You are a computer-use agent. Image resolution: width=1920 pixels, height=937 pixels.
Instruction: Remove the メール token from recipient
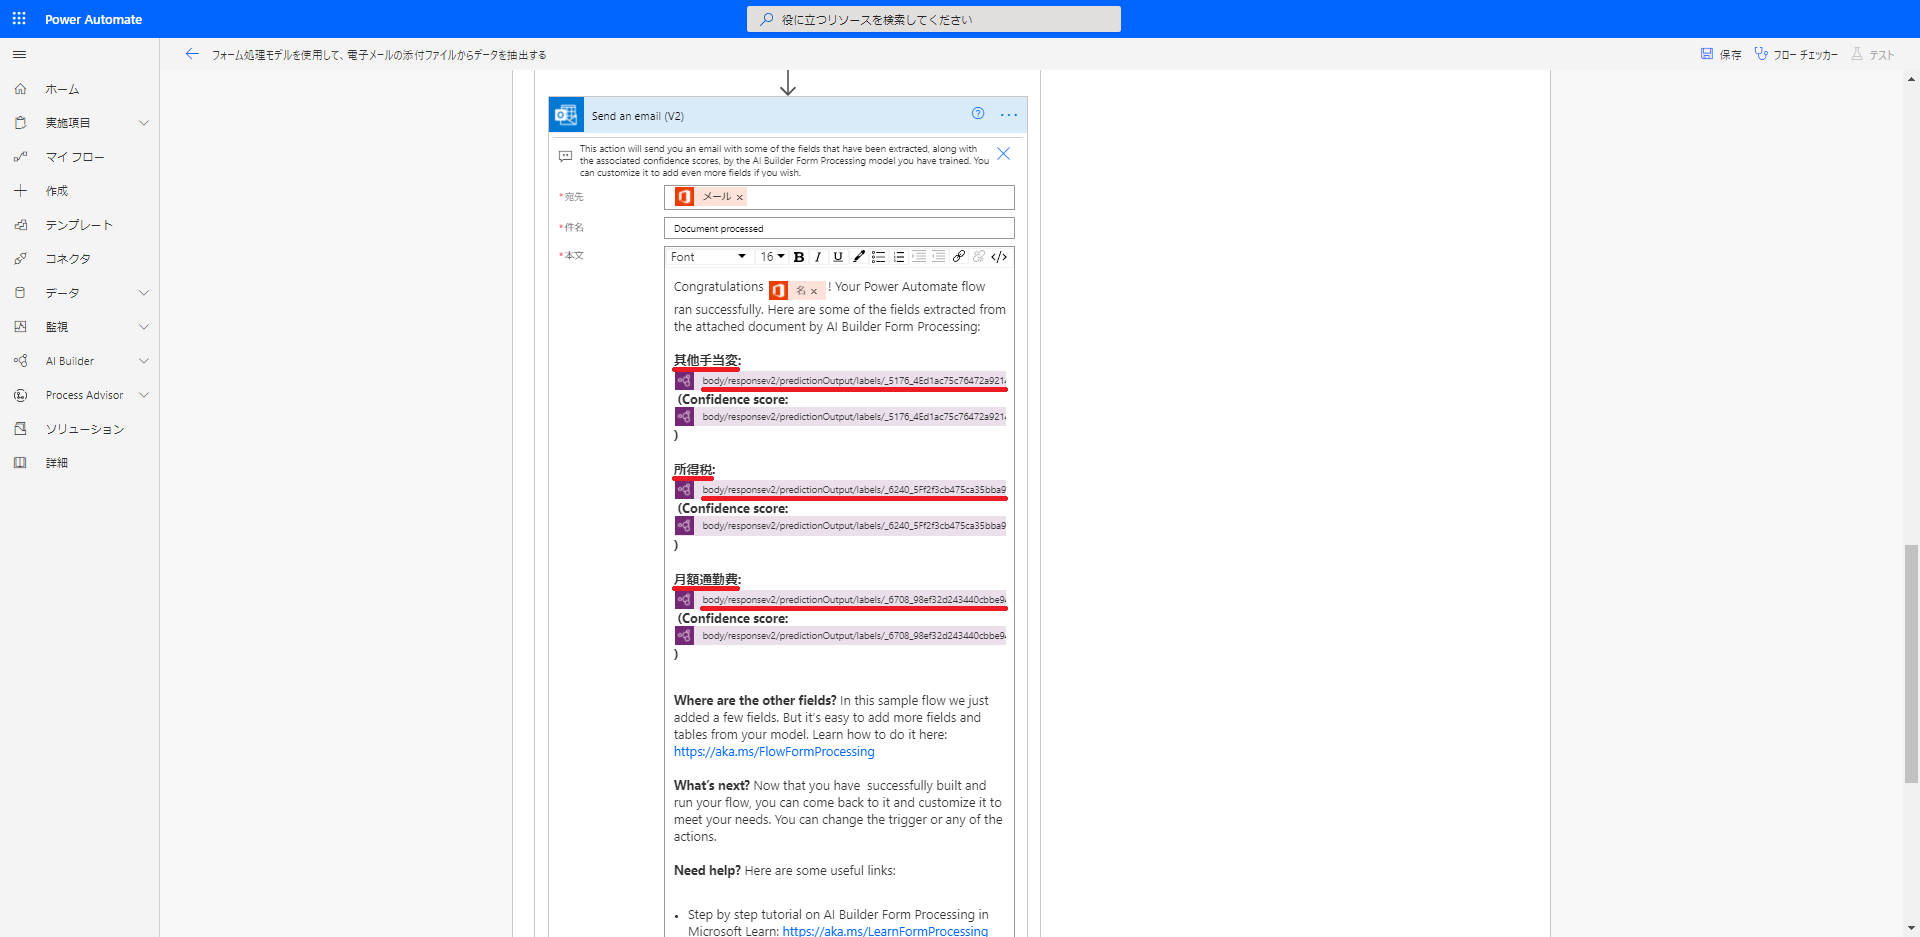pos(739,198)
